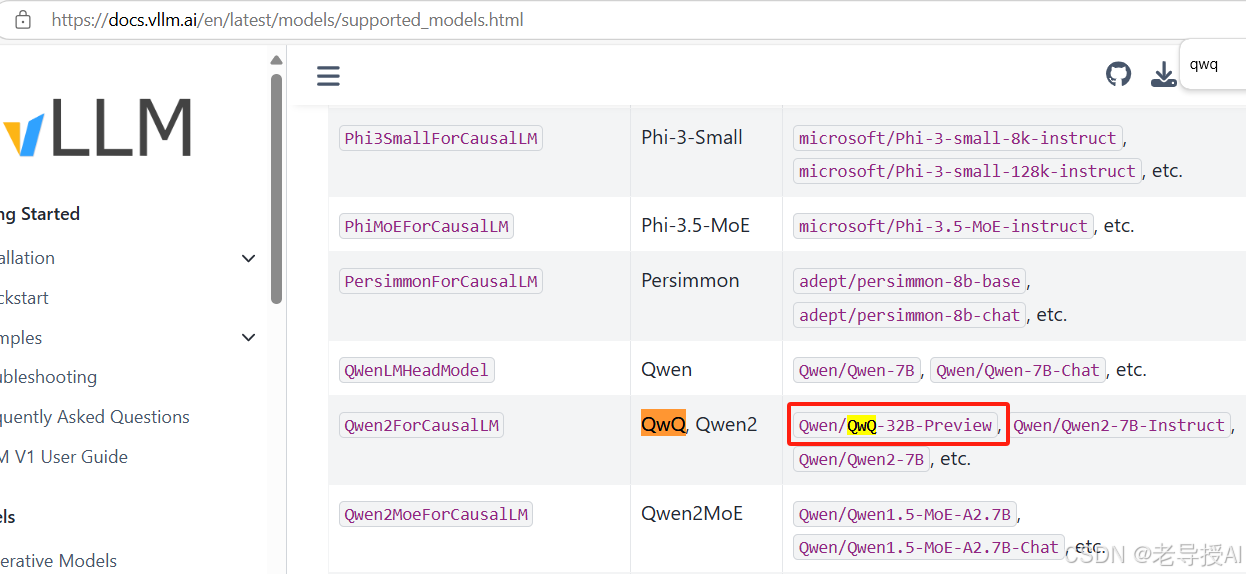Viewport: 1246px width, 574px height.
Task: Click Qwen/QwQ-32B-Preview model name
Action: [895, 425]
